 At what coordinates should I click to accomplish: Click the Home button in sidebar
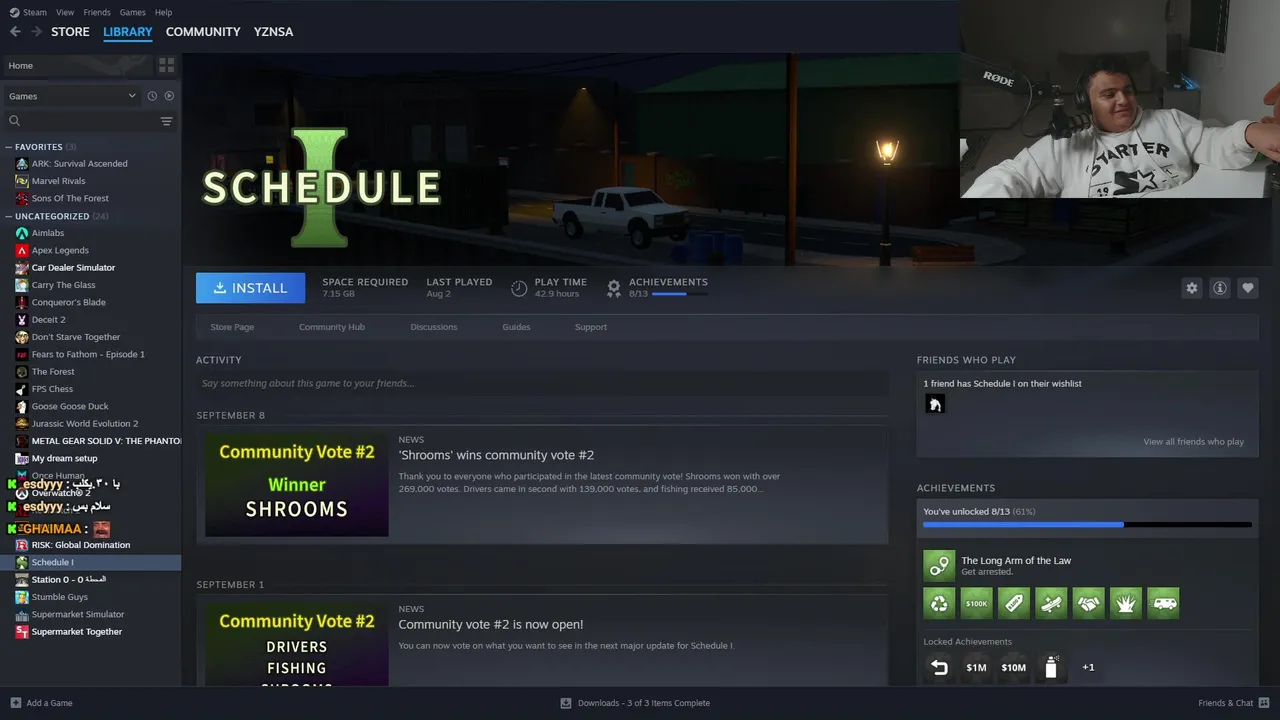point(78,65)
